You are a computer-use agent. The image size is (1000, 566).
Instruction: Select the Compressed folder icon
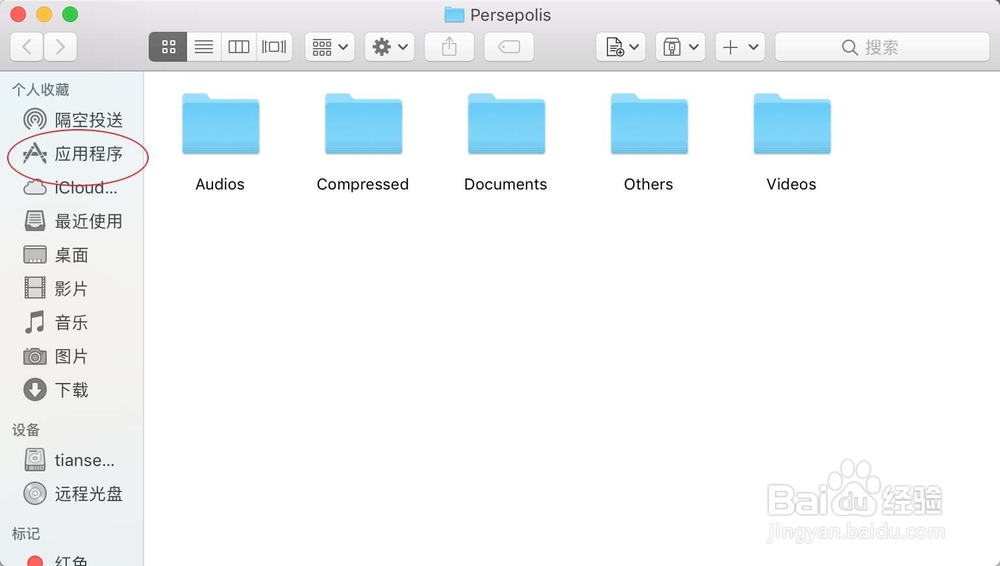coord(364,124)
